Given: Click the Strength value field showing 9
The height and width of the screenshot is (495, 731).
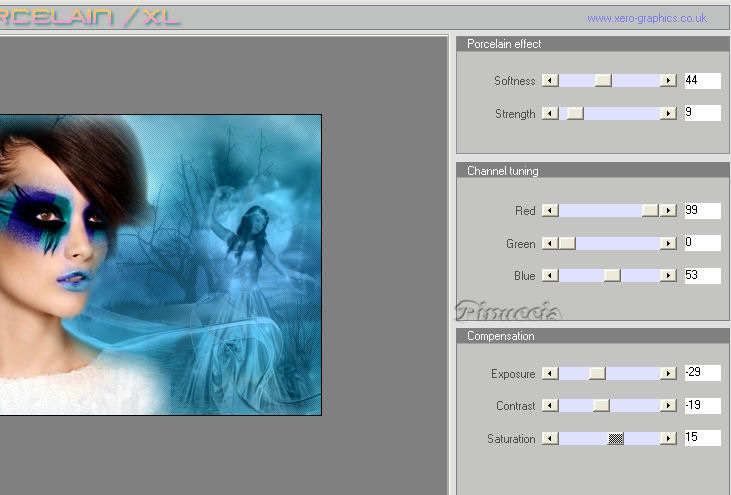Looking at the screenshot, I should tap(703, 113).
